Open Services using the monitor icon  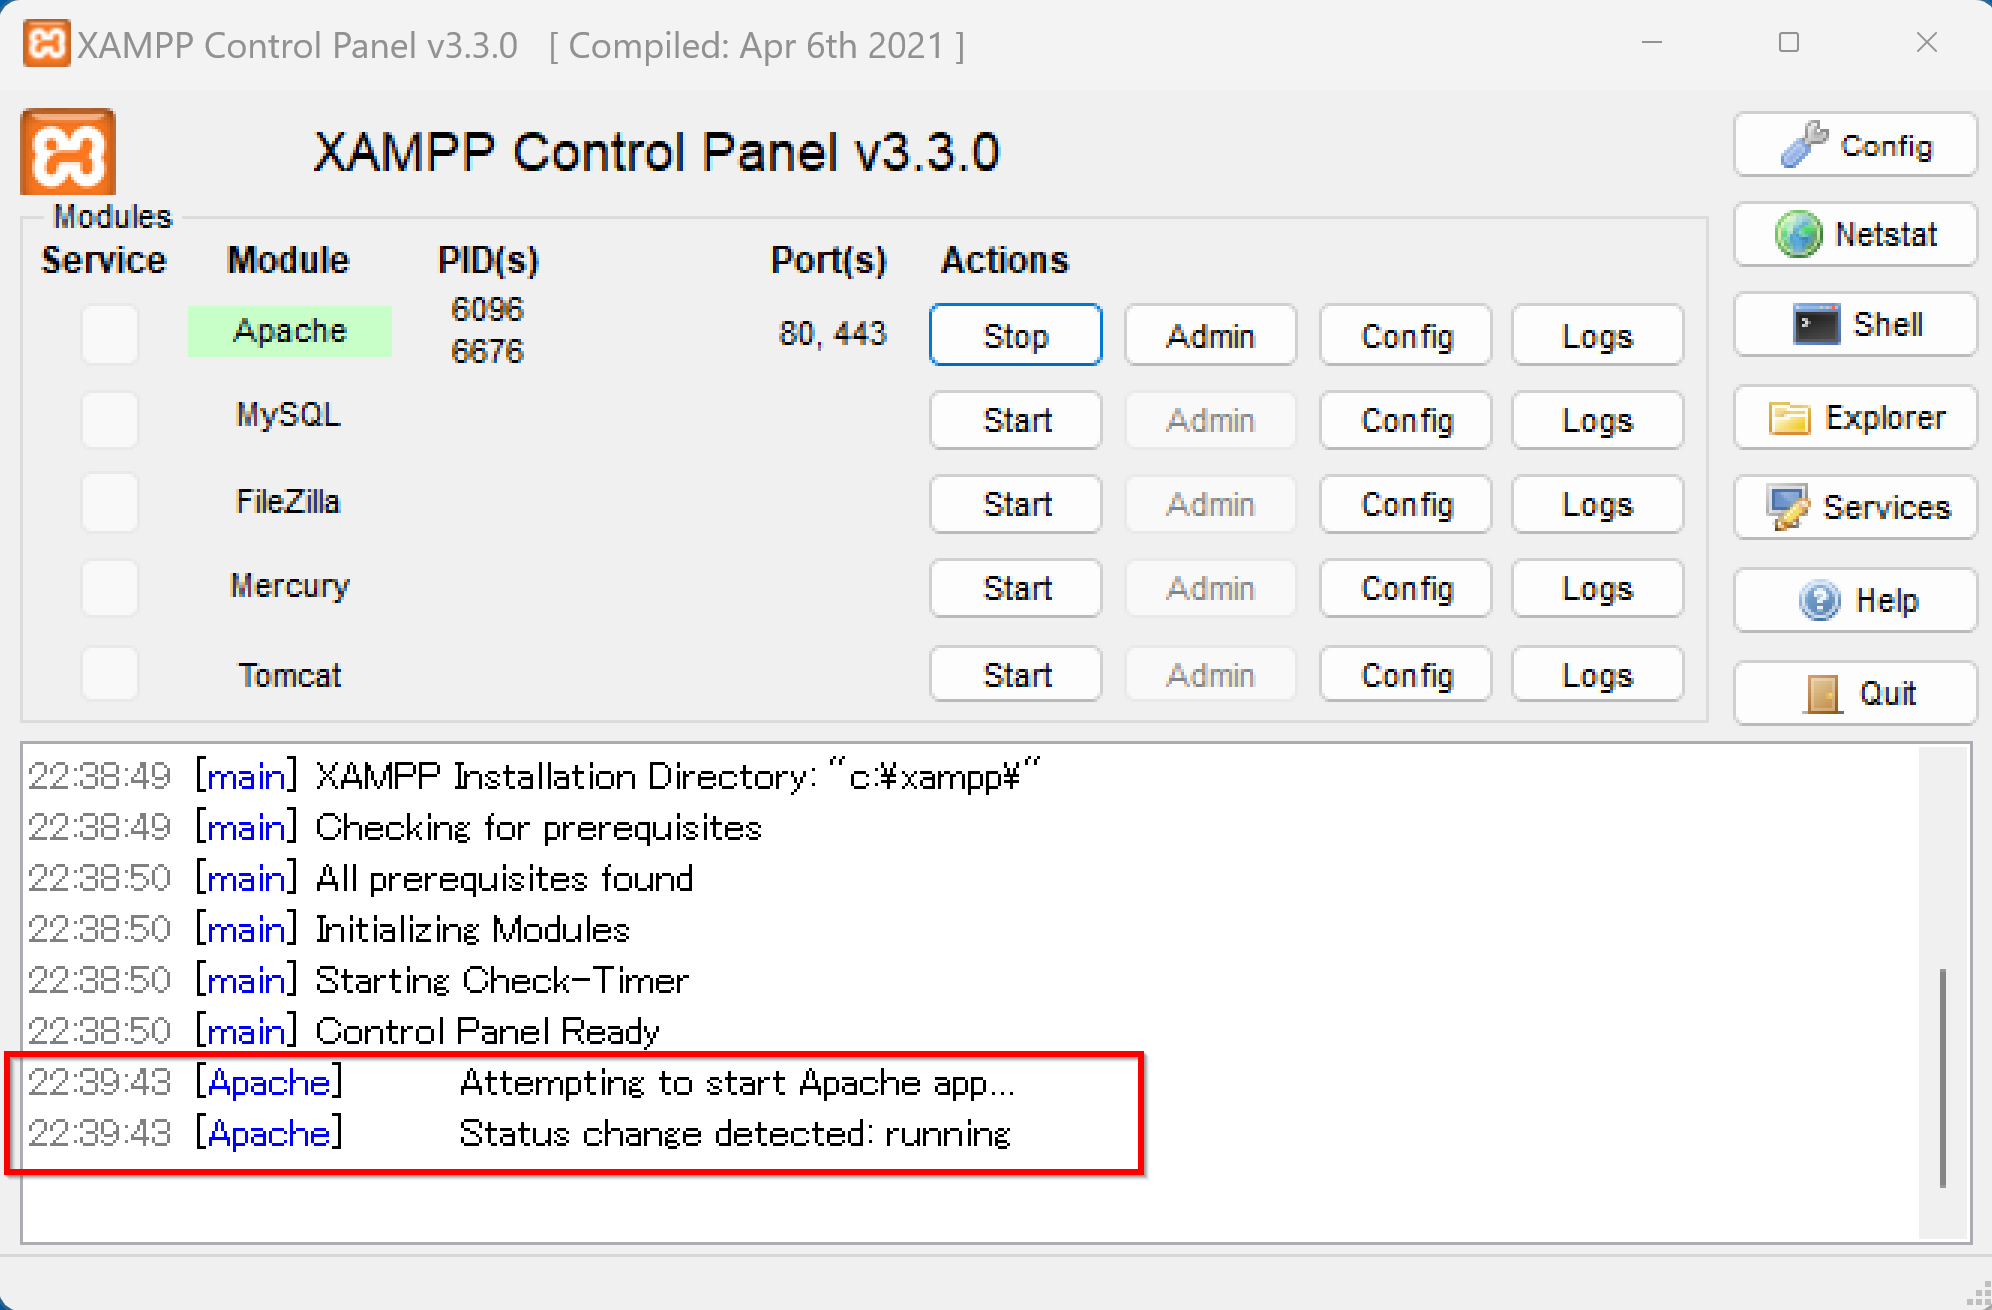[1788, 507]
